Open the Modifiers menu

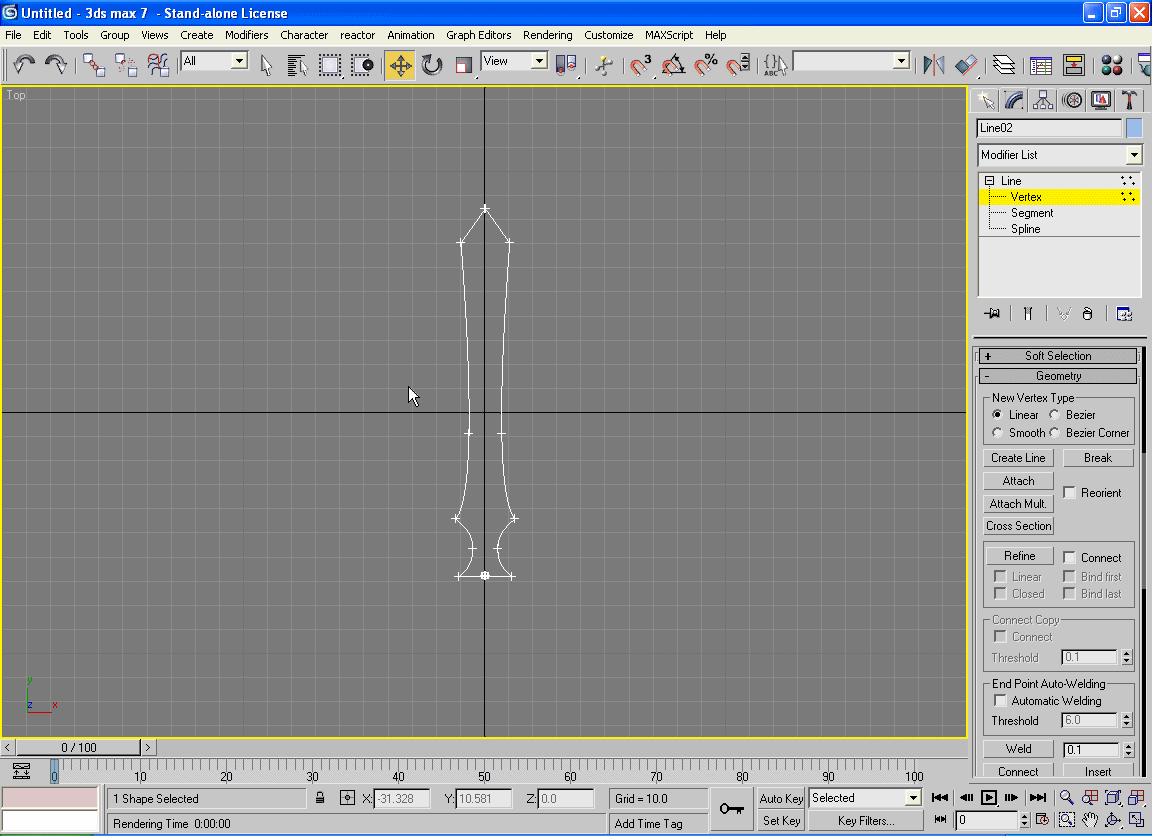(246, 35)
